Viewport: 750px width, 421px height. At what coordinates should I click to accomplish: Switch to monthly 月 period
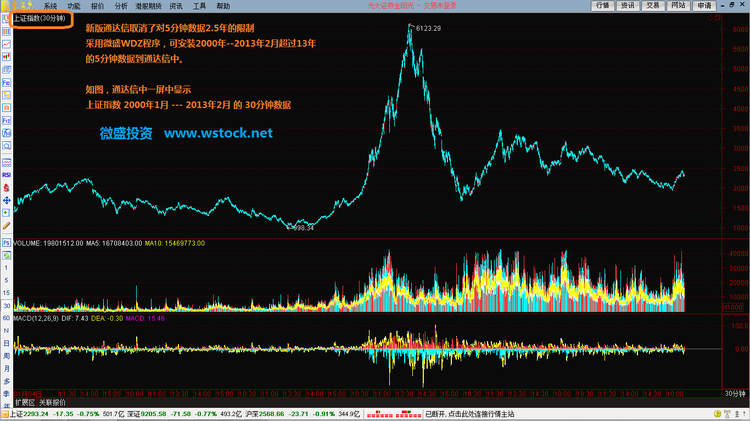pos(6,369)
